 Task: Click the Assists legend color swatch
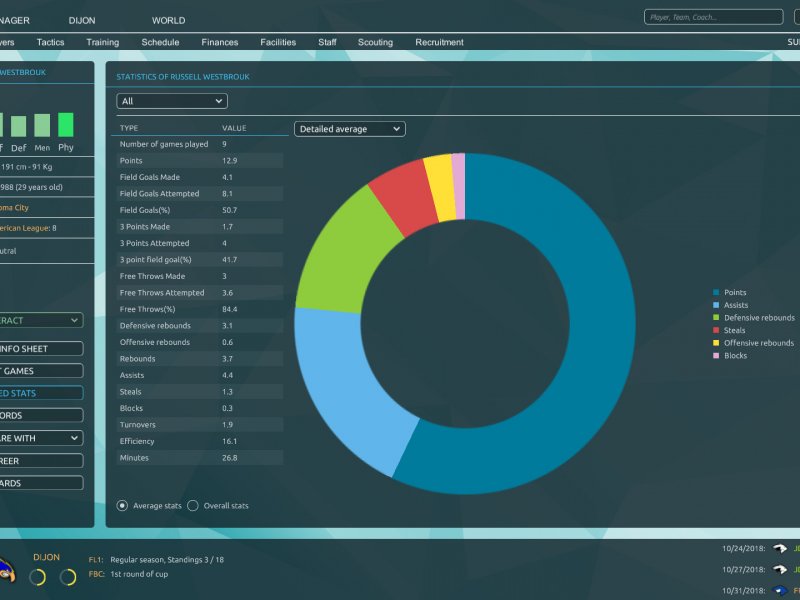(716, 305)
